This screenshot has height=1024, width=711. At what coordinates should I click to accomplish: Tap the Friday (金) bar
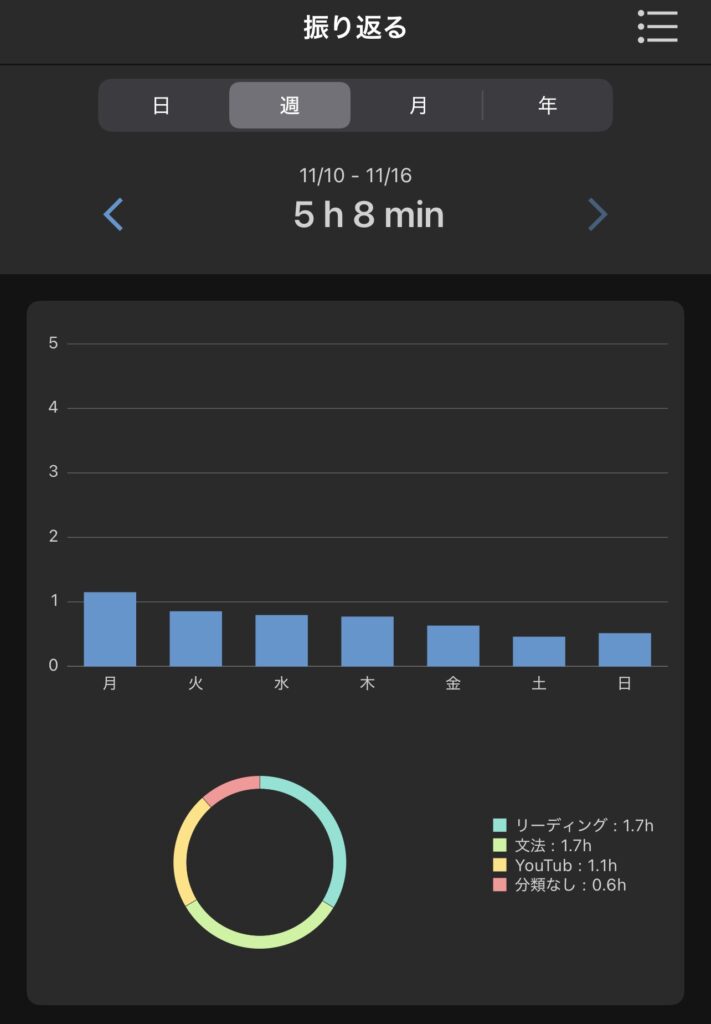click(453, 646)
